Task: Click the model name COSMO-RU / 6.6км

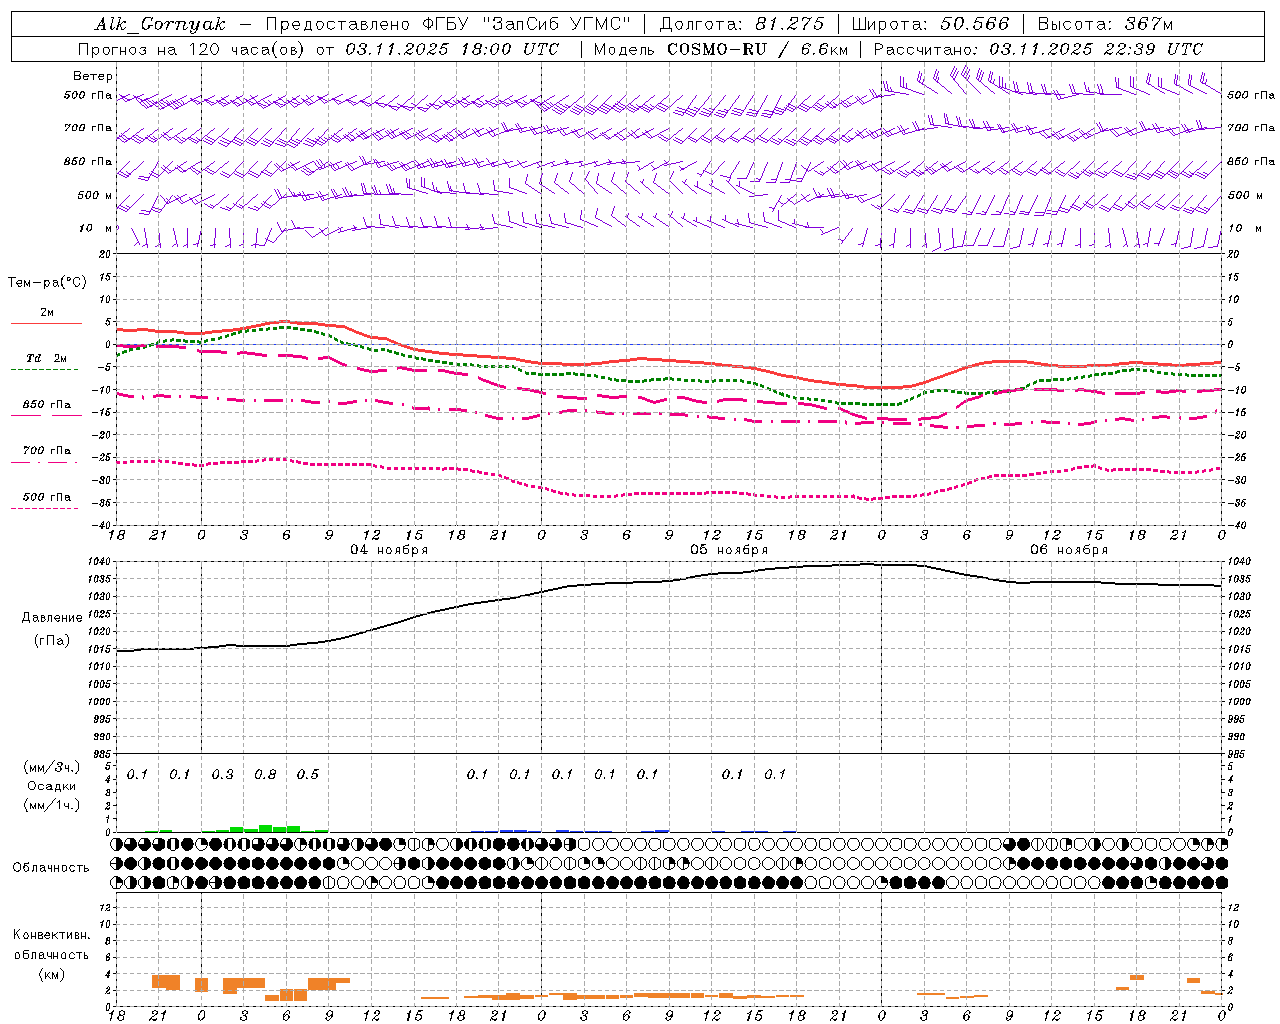Action: point(757,49)
